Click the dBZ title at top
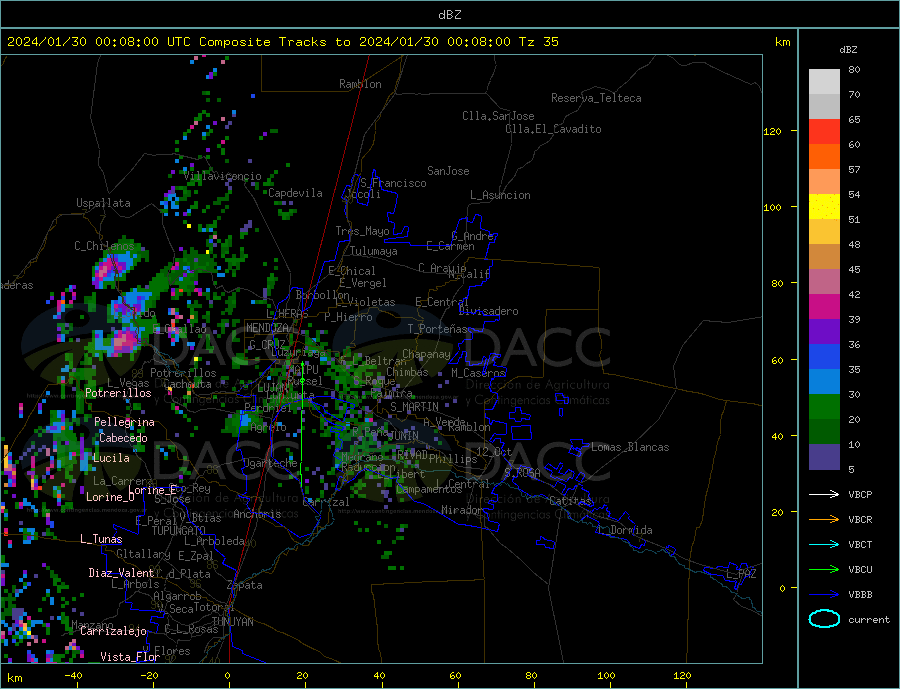Screen dimensions: 900x689 (x=449, y=15)
